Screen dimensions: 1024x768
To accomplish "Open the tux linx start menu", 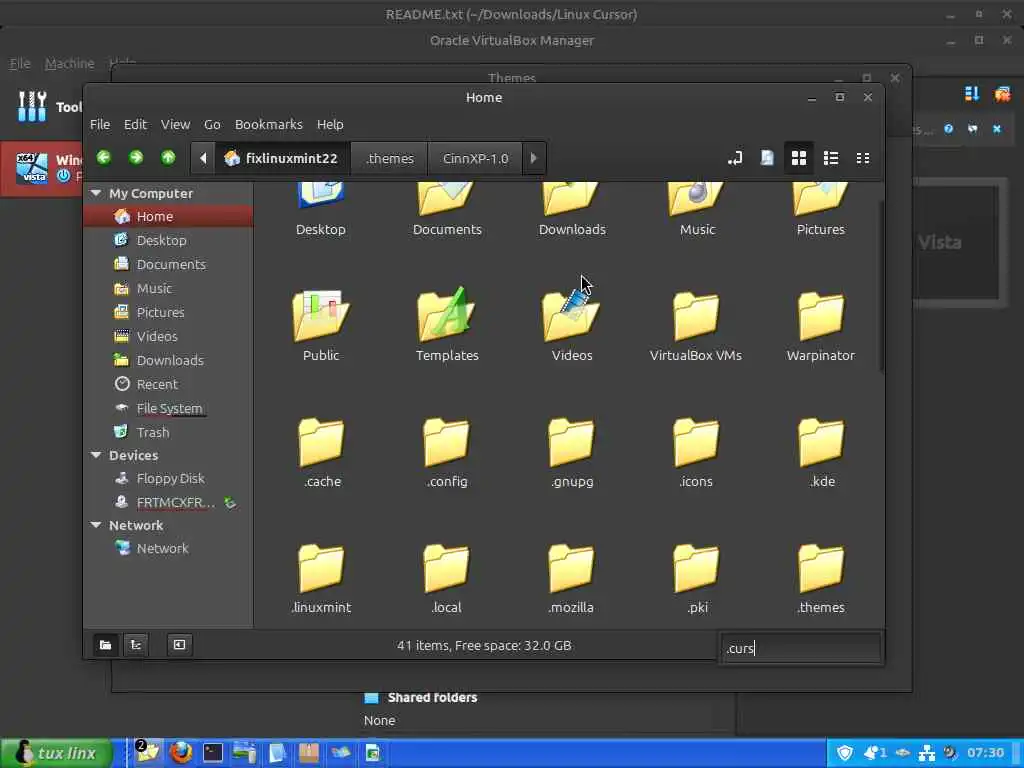I will tap(57, 753).
